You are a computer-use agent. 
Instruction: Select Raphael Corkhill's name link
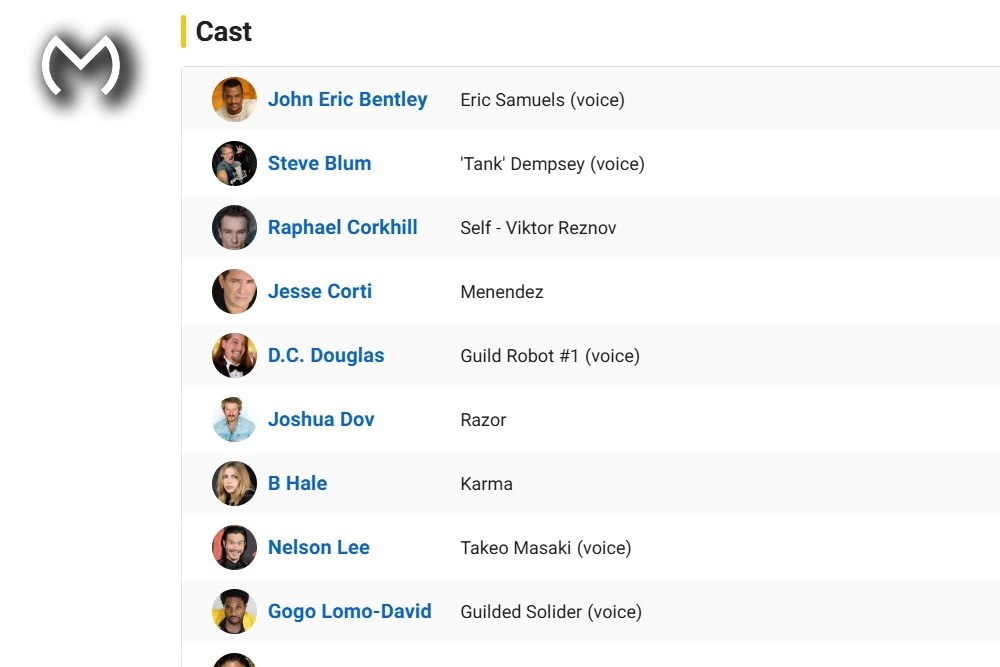click(342, 227)
